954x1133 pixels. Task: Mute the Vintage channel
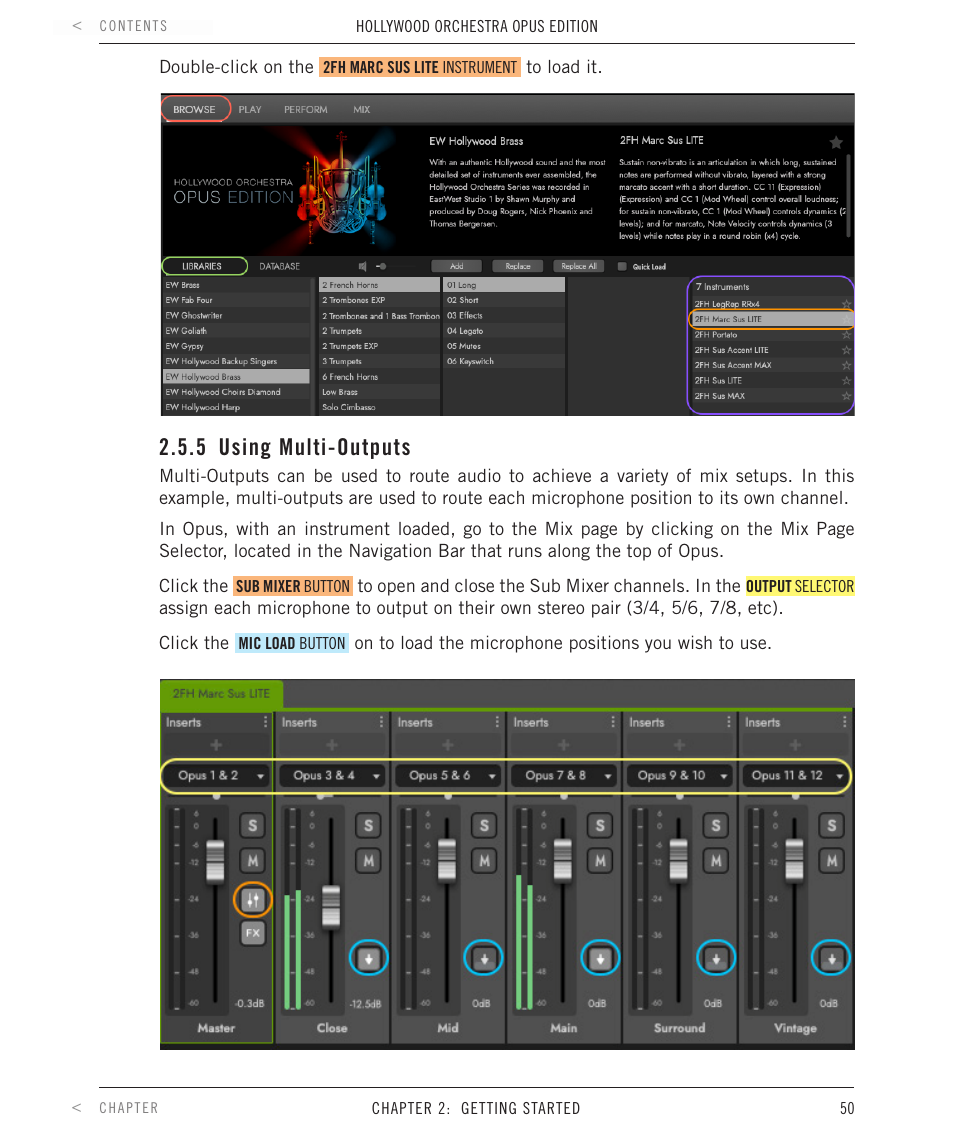click(832, 861)
